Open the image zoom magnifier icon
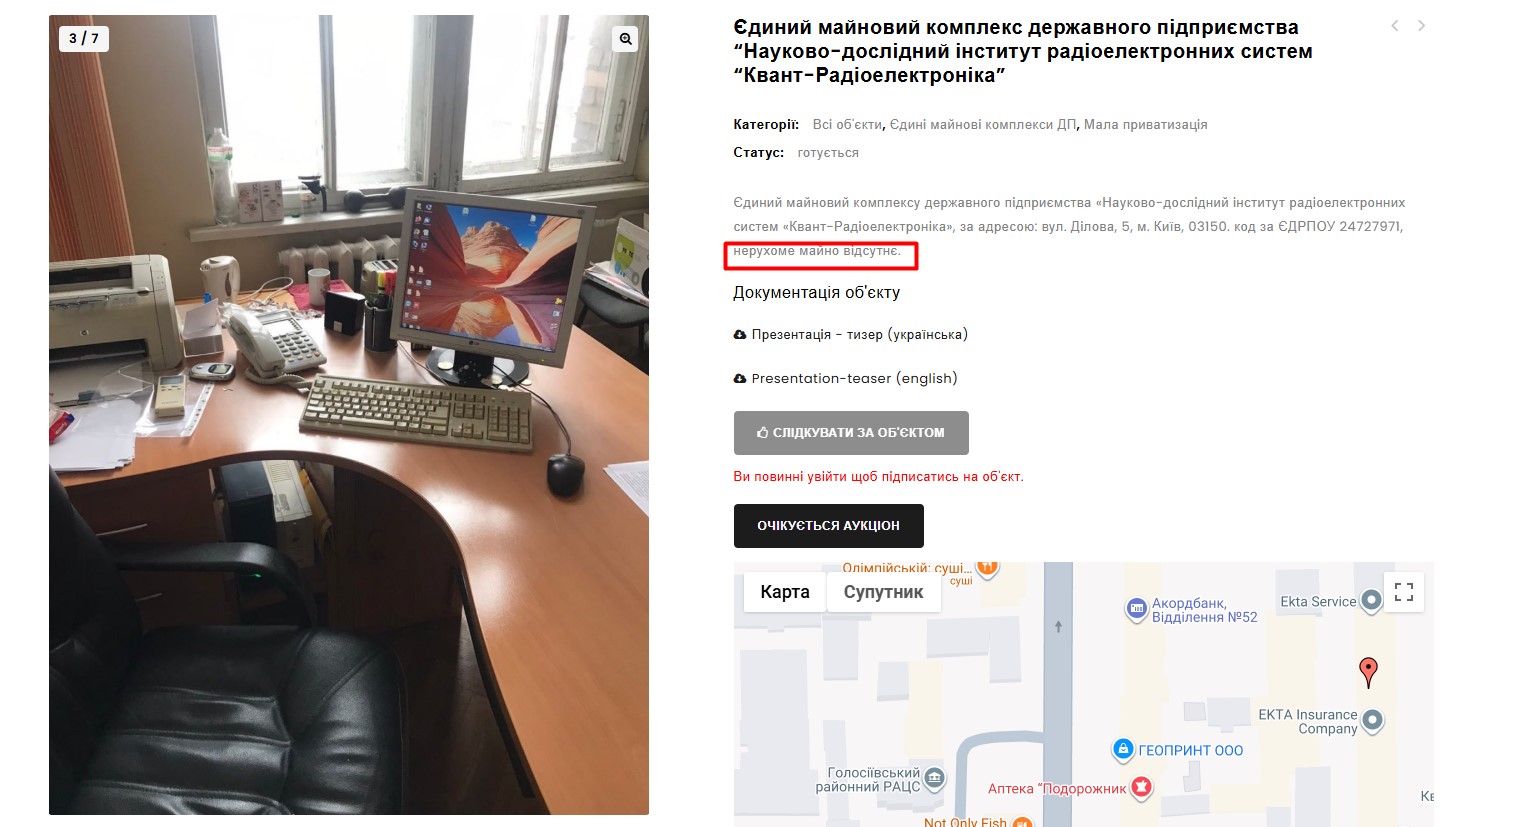This screenshot has width=1519, height=827. (x=625, y=39)
